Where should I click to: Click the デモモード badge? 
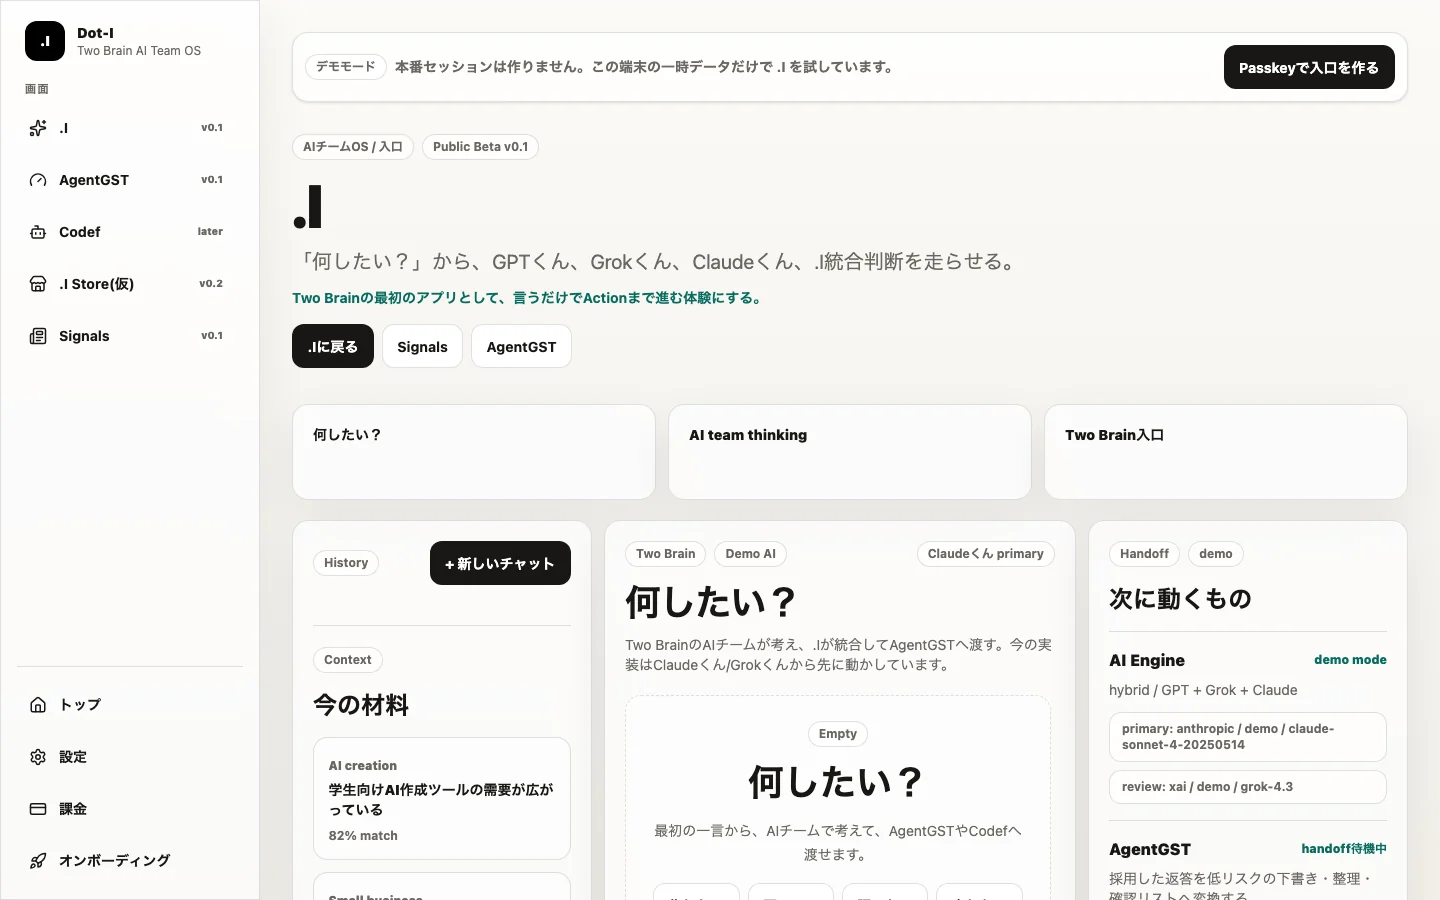point(346,67)
